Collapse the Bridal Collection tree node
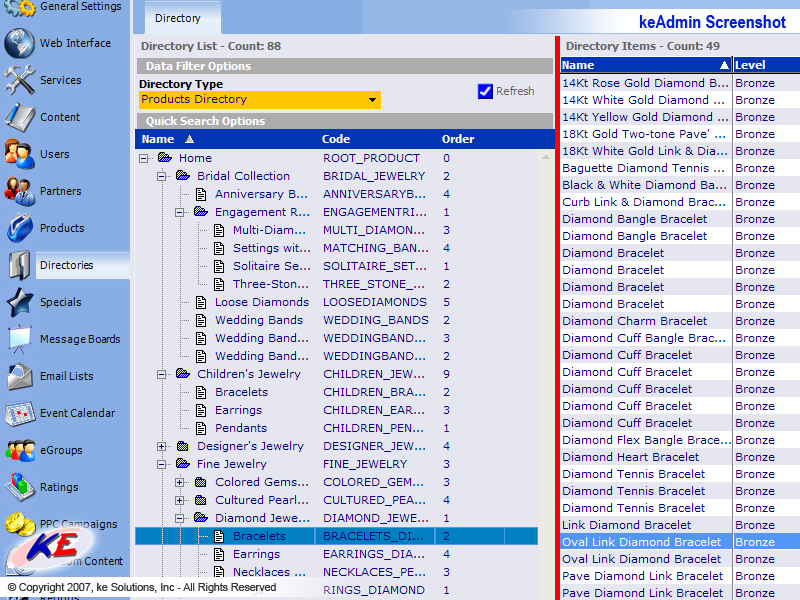Viewport: 800px width, 600px height. tap(162, 176)
